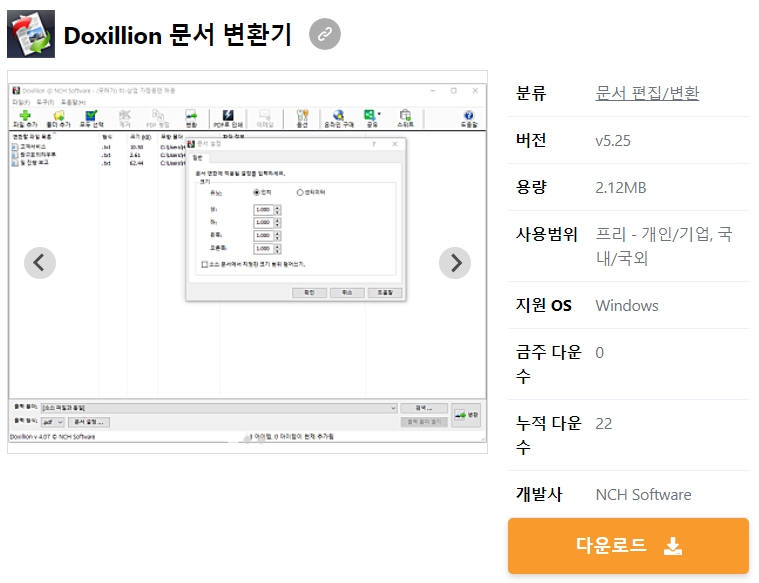Image resolution: width=759 pixels, height=583 pixels.
Task: Open the 문서 편집/변환 category link
Action: (647, 92)
